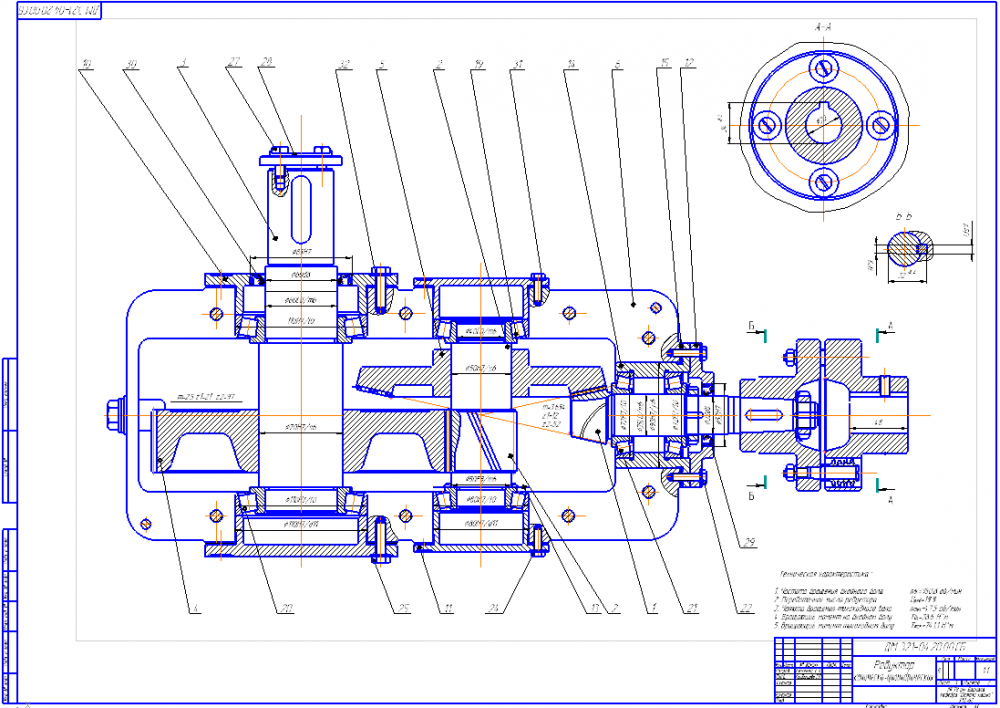
Task: Click the A-A section view title
Action: pyautogui.click(x=823, y=27)
